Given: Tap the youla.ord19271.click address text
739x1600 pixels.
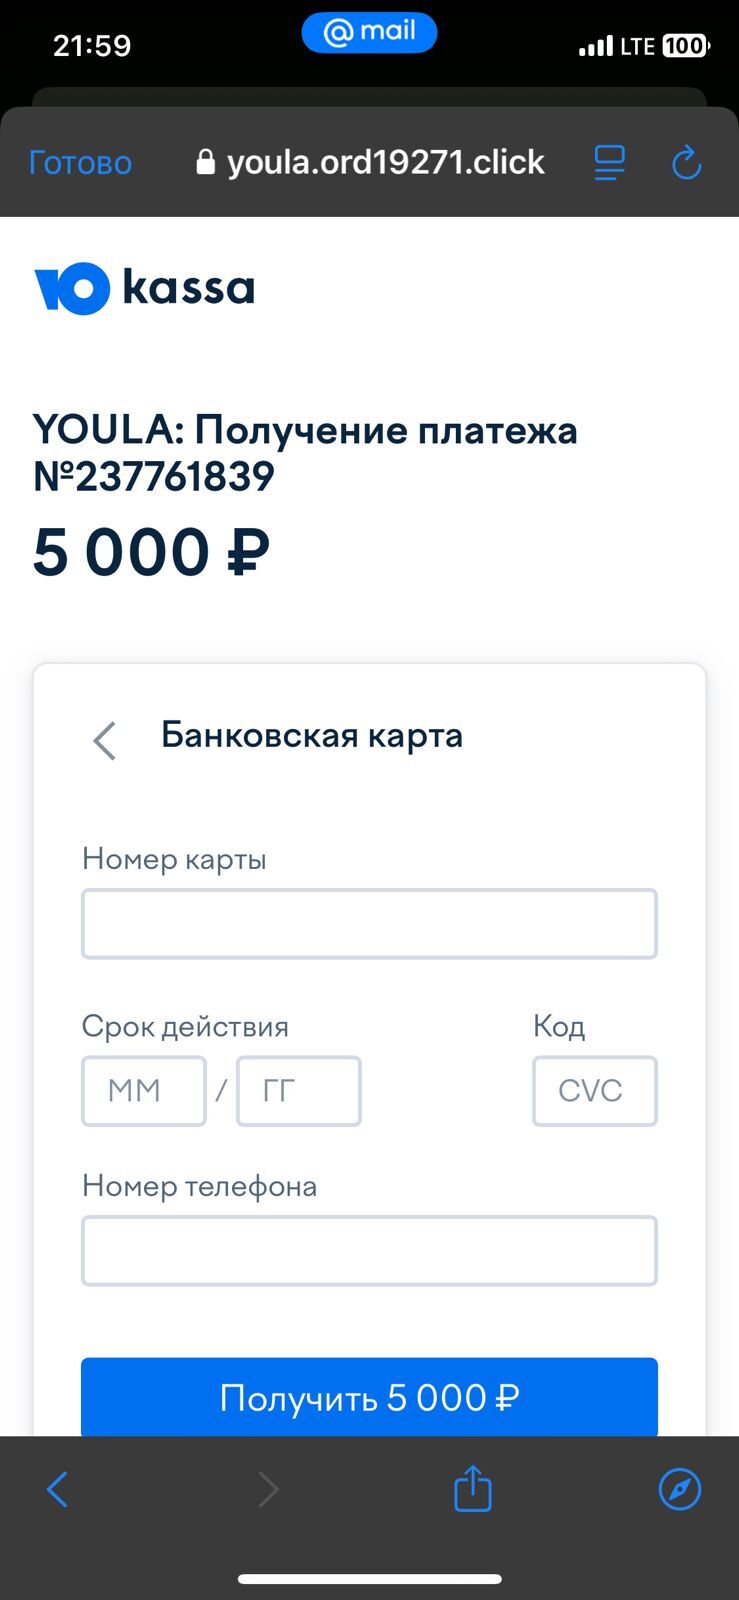Looking at the screenshot, I should (385, 162).
